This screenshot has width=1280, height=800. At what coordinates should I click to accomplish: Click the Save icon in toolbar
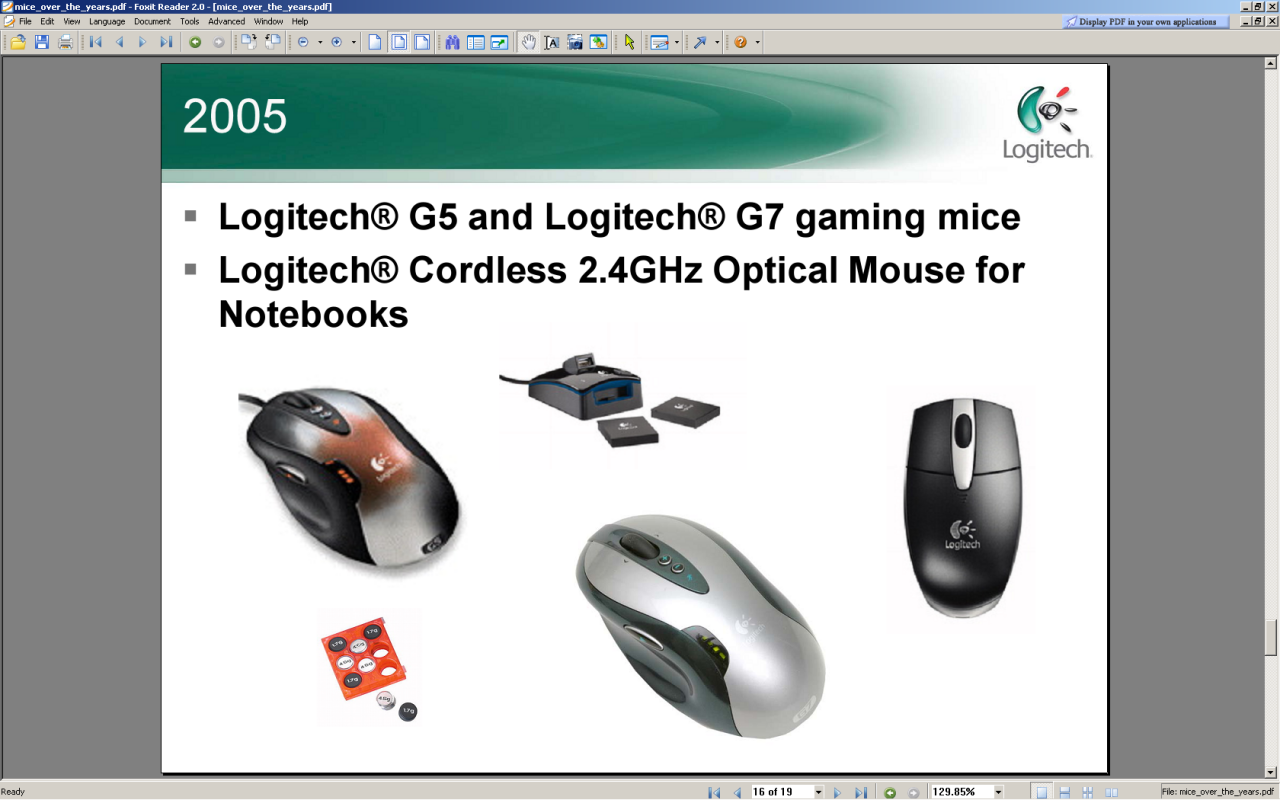point(42,42)
